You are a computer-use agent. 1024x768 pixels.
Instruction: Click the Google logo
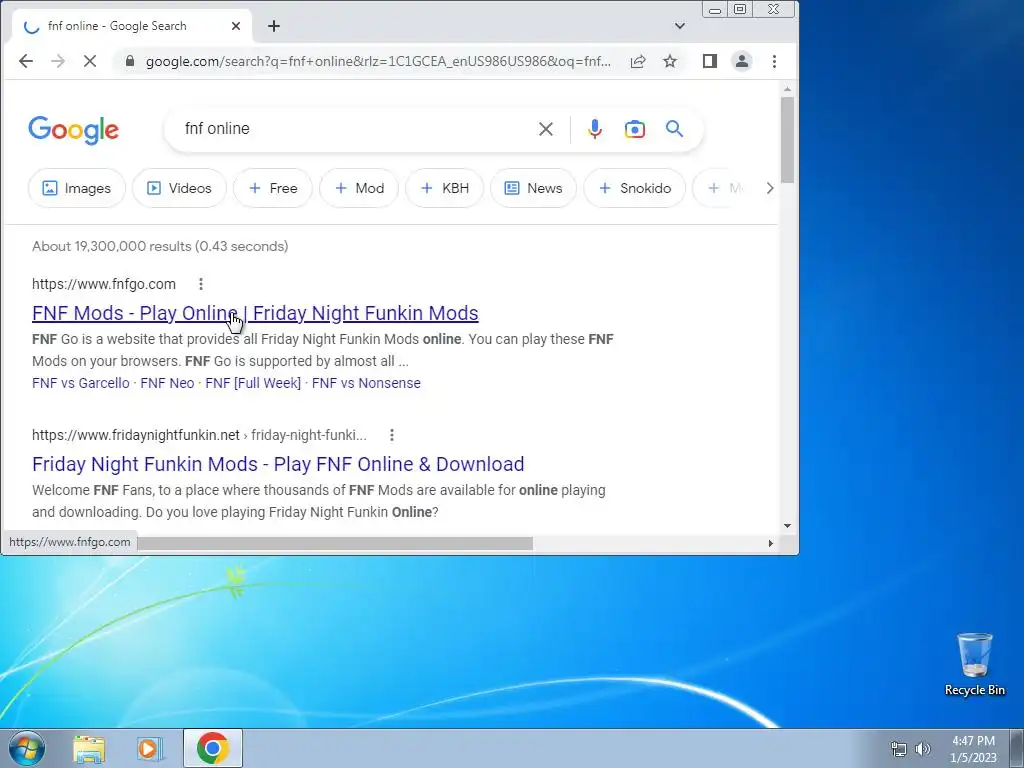73,130
